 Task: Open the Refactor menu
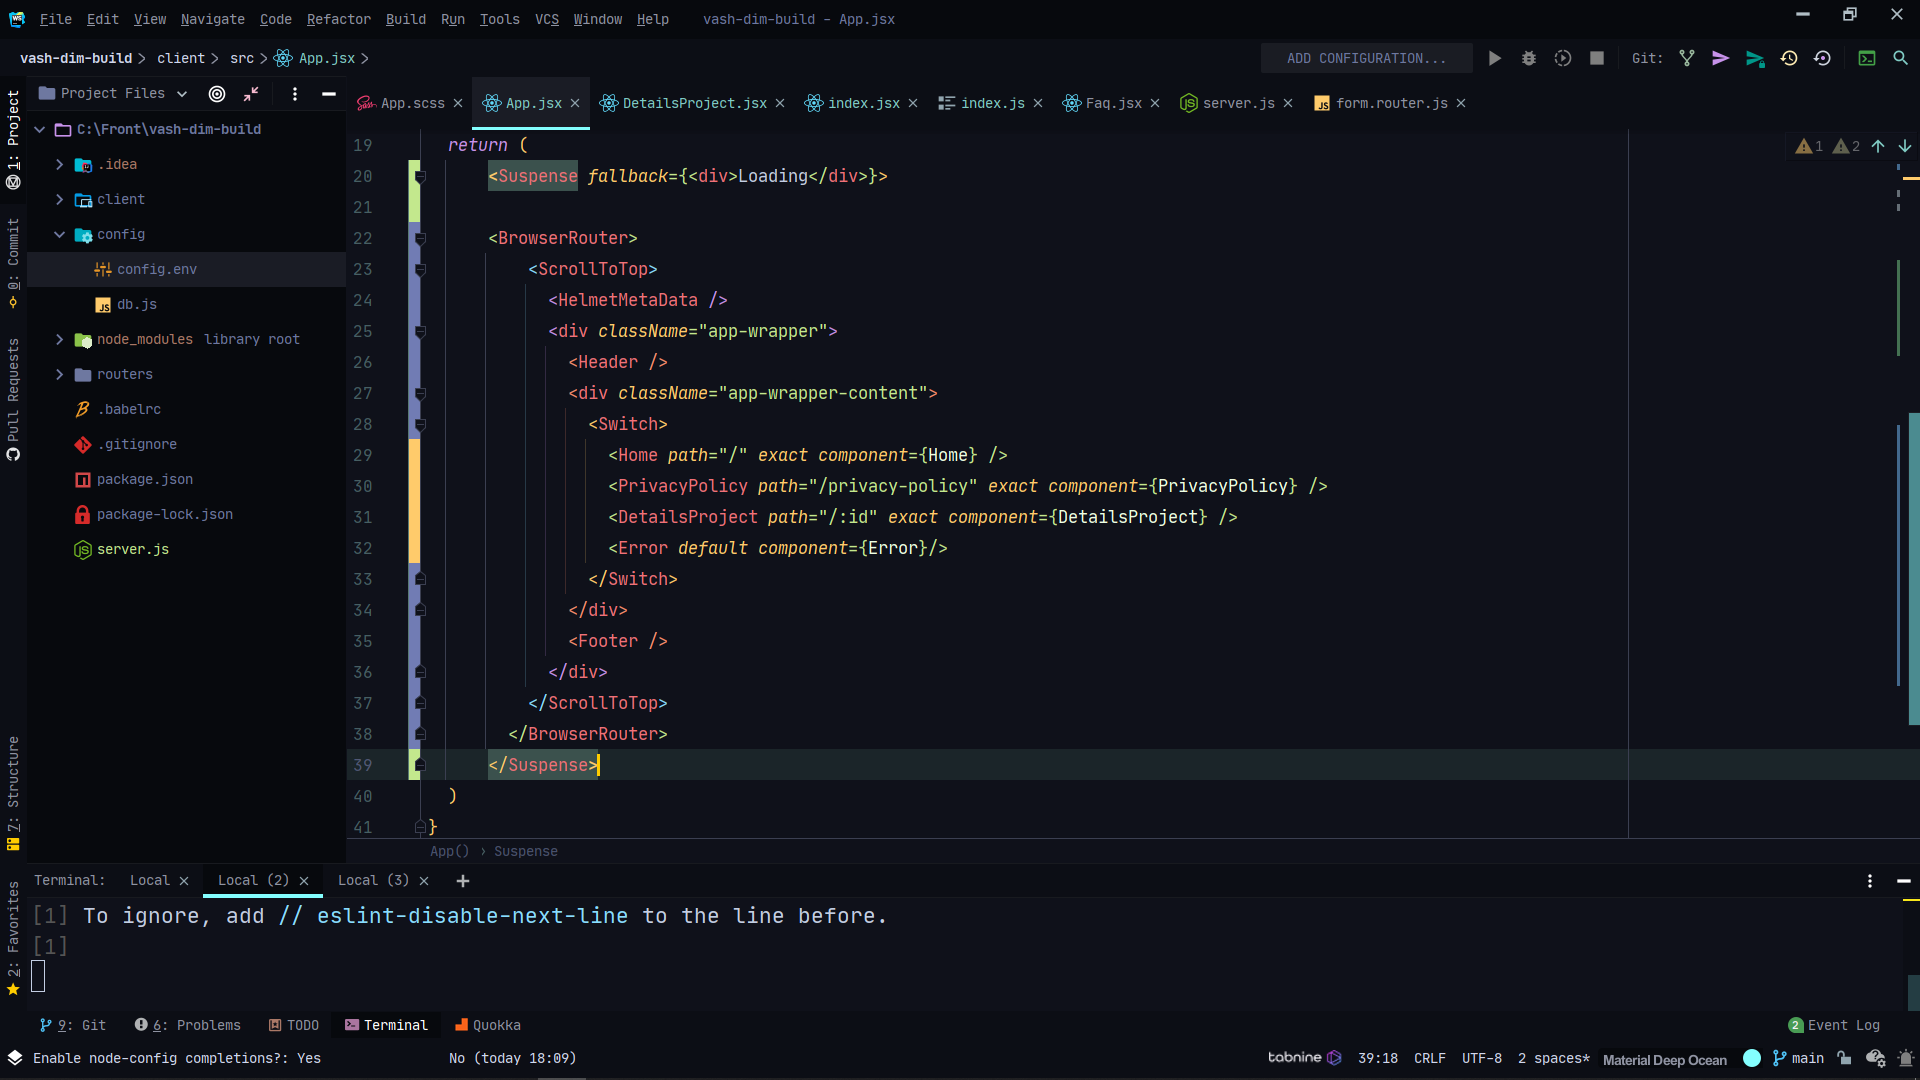338,19
